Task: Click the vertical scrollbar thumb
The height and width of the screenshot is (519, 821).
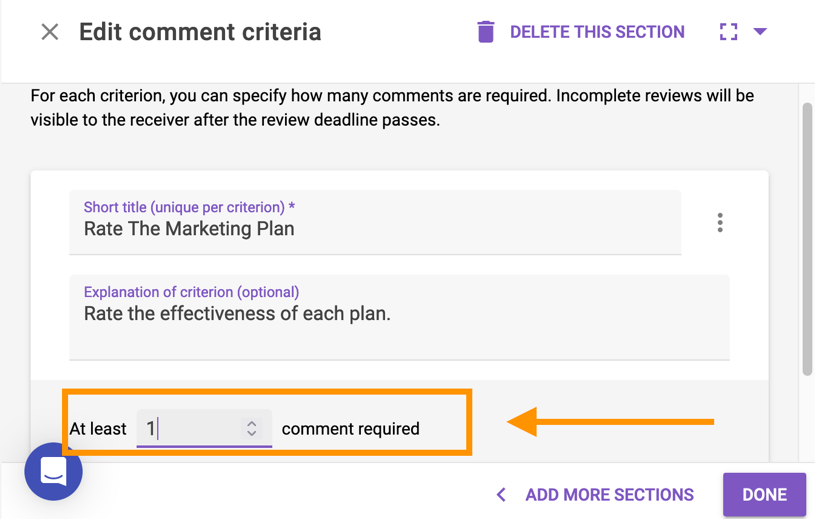Action: point(807,240)
